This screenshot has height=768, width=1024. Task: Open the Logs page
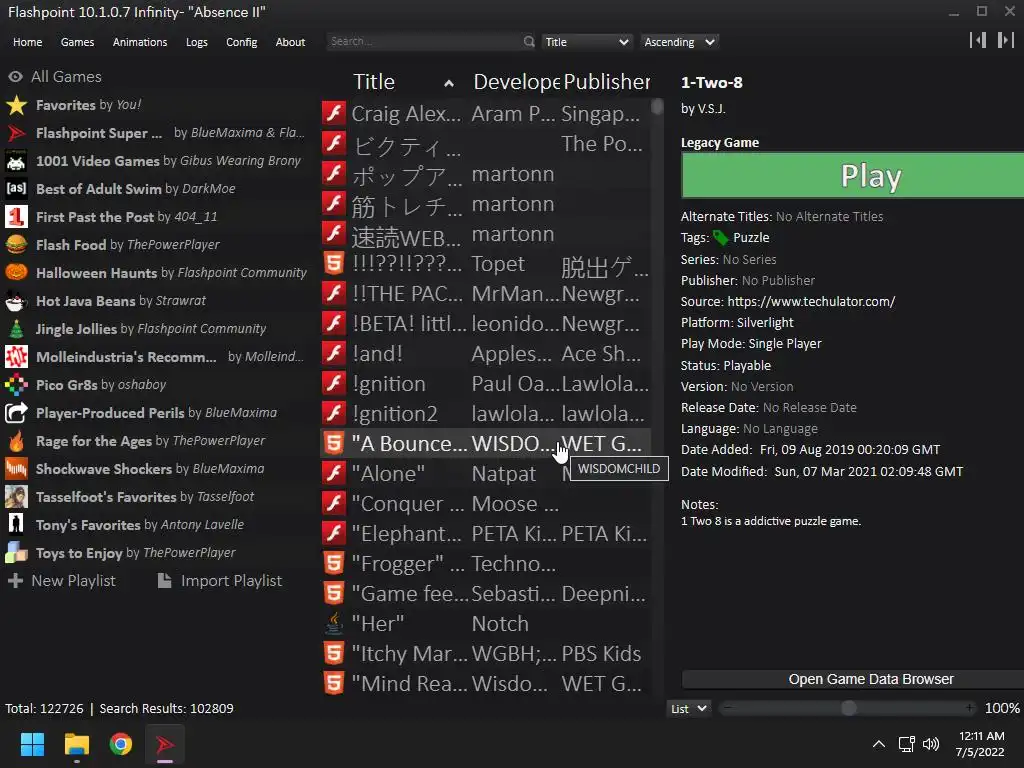coord(197,42)
